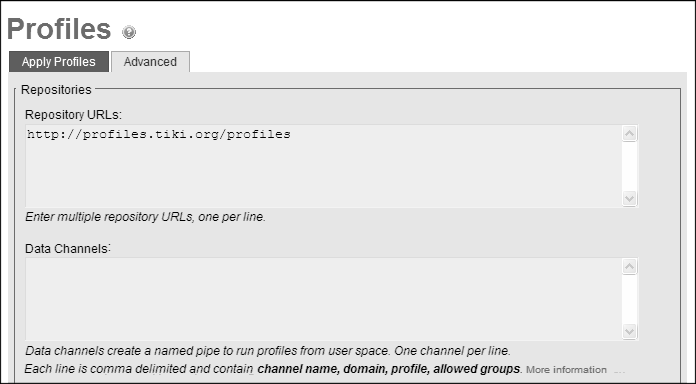Open the help icon beside Profiles heading
Screen dimensions: 696x384
pos(129,32)
